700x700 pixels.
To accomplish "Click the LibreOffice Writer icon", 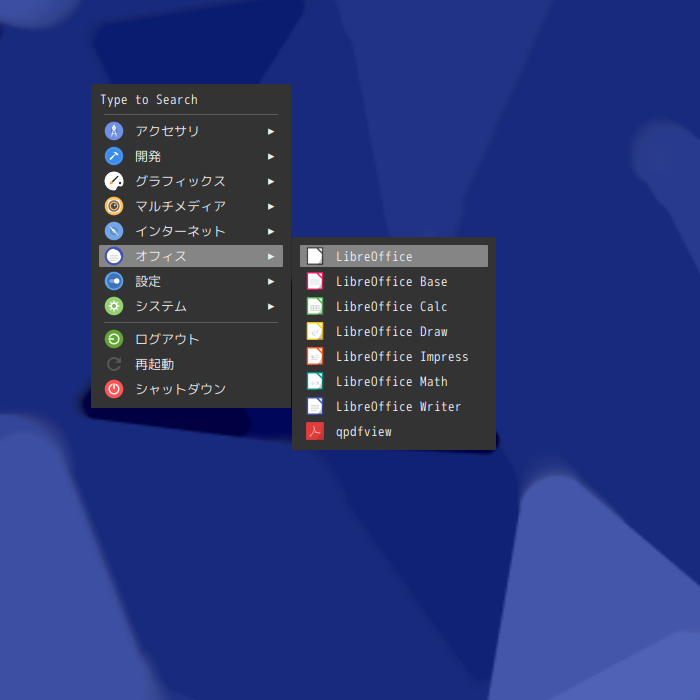I will pyautogui.click(x=315, y=406).
